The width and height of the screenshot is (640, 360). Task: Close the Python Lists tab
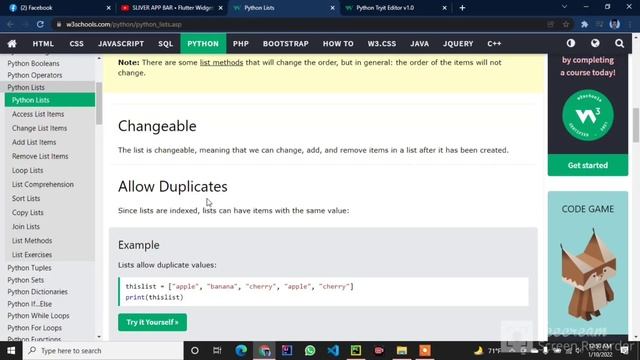pos(332,8)
